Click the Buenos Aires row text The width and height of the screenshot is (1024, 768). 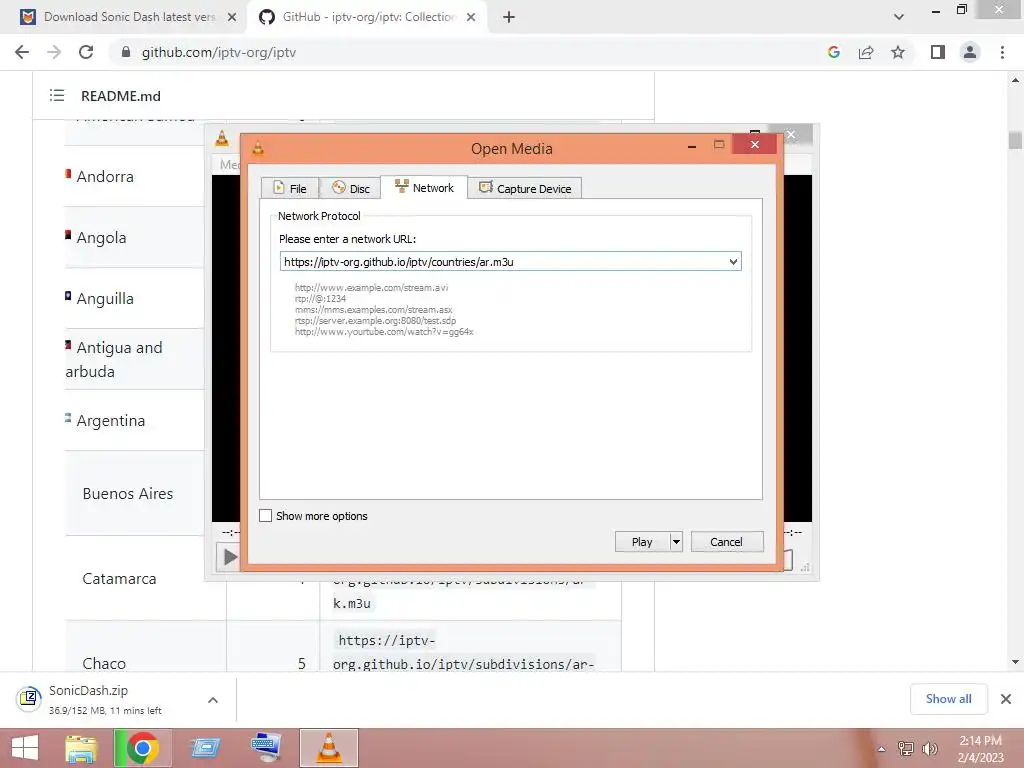[128, 494]
